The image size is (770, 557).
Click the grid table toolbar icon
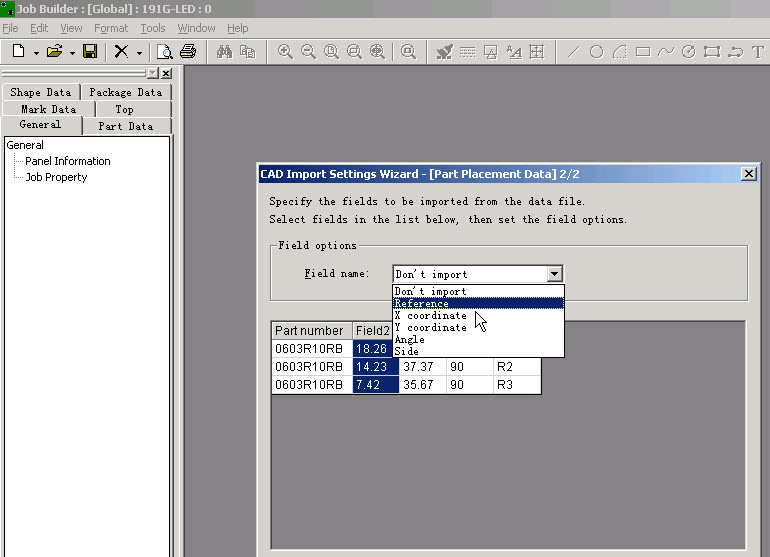click(x=537, y=52)
